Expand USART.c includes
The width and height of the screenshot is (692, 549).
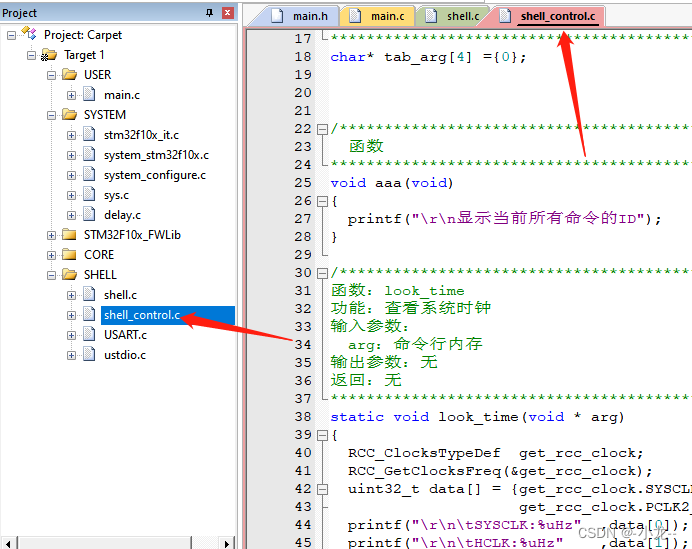[x=71, y=335]
